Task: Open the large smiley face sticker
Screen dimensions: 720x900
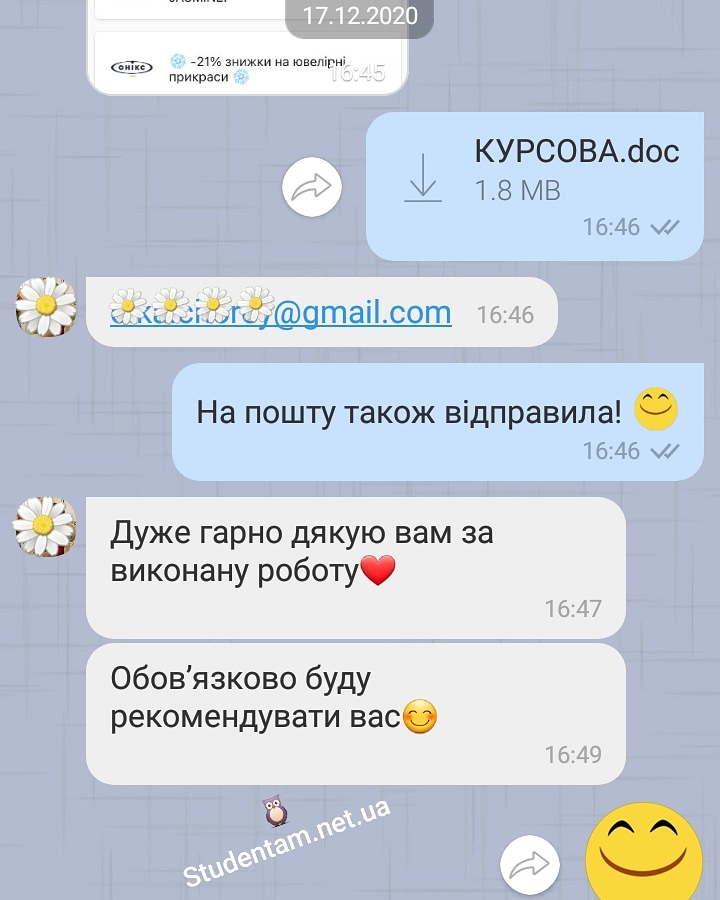Action: pyautogui.click(x=644, y=852)
